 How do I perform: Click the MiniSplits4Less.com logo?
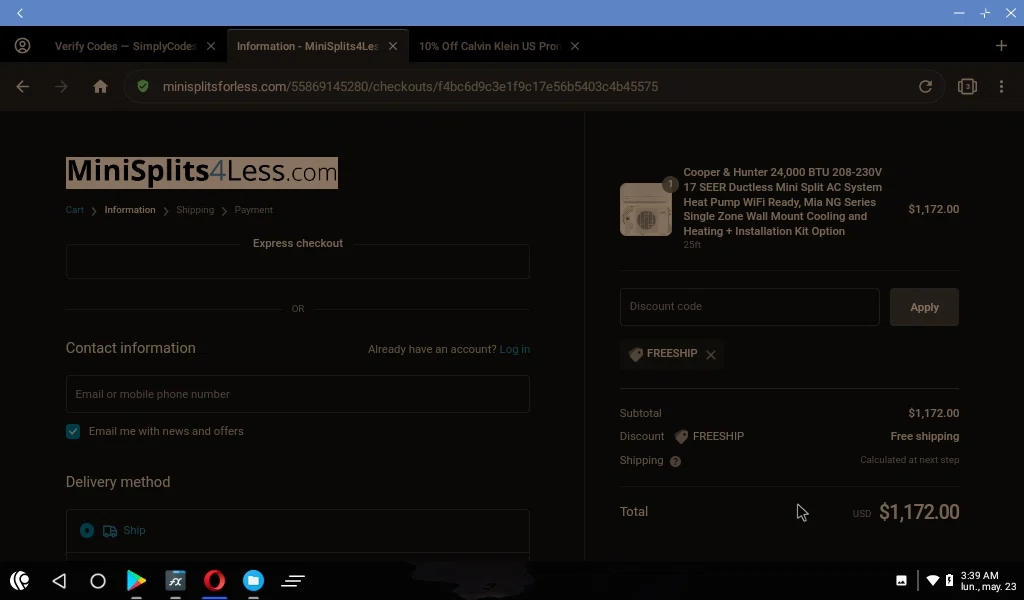(x=202, y=172)
